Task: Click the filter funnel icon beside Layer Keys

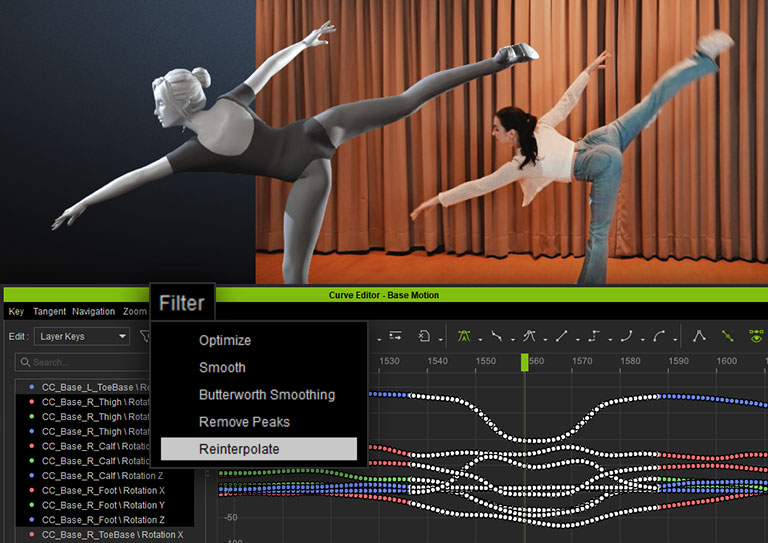Action: (145, 337)
